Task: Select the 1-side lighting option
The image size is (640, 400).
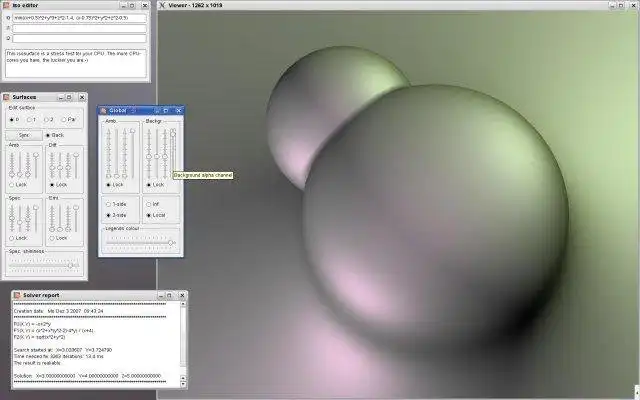Action: pyautogui.click(x=109, y=204)
